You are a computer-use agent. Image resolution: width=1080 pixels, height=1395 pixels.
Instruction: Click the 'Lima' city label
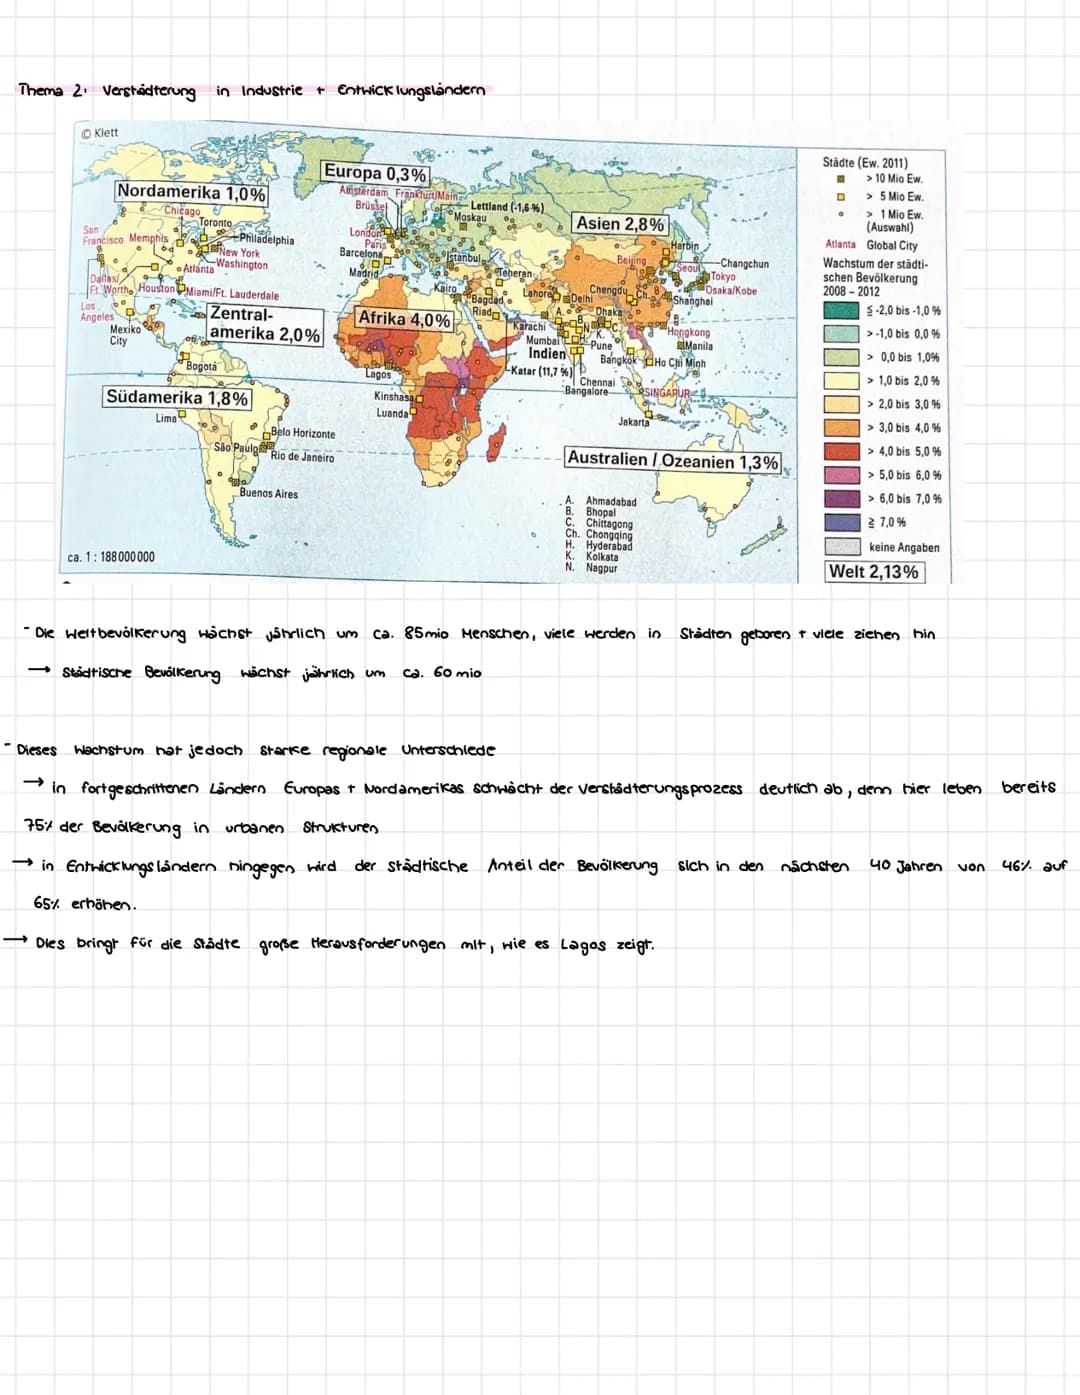[x=166, y=418]
